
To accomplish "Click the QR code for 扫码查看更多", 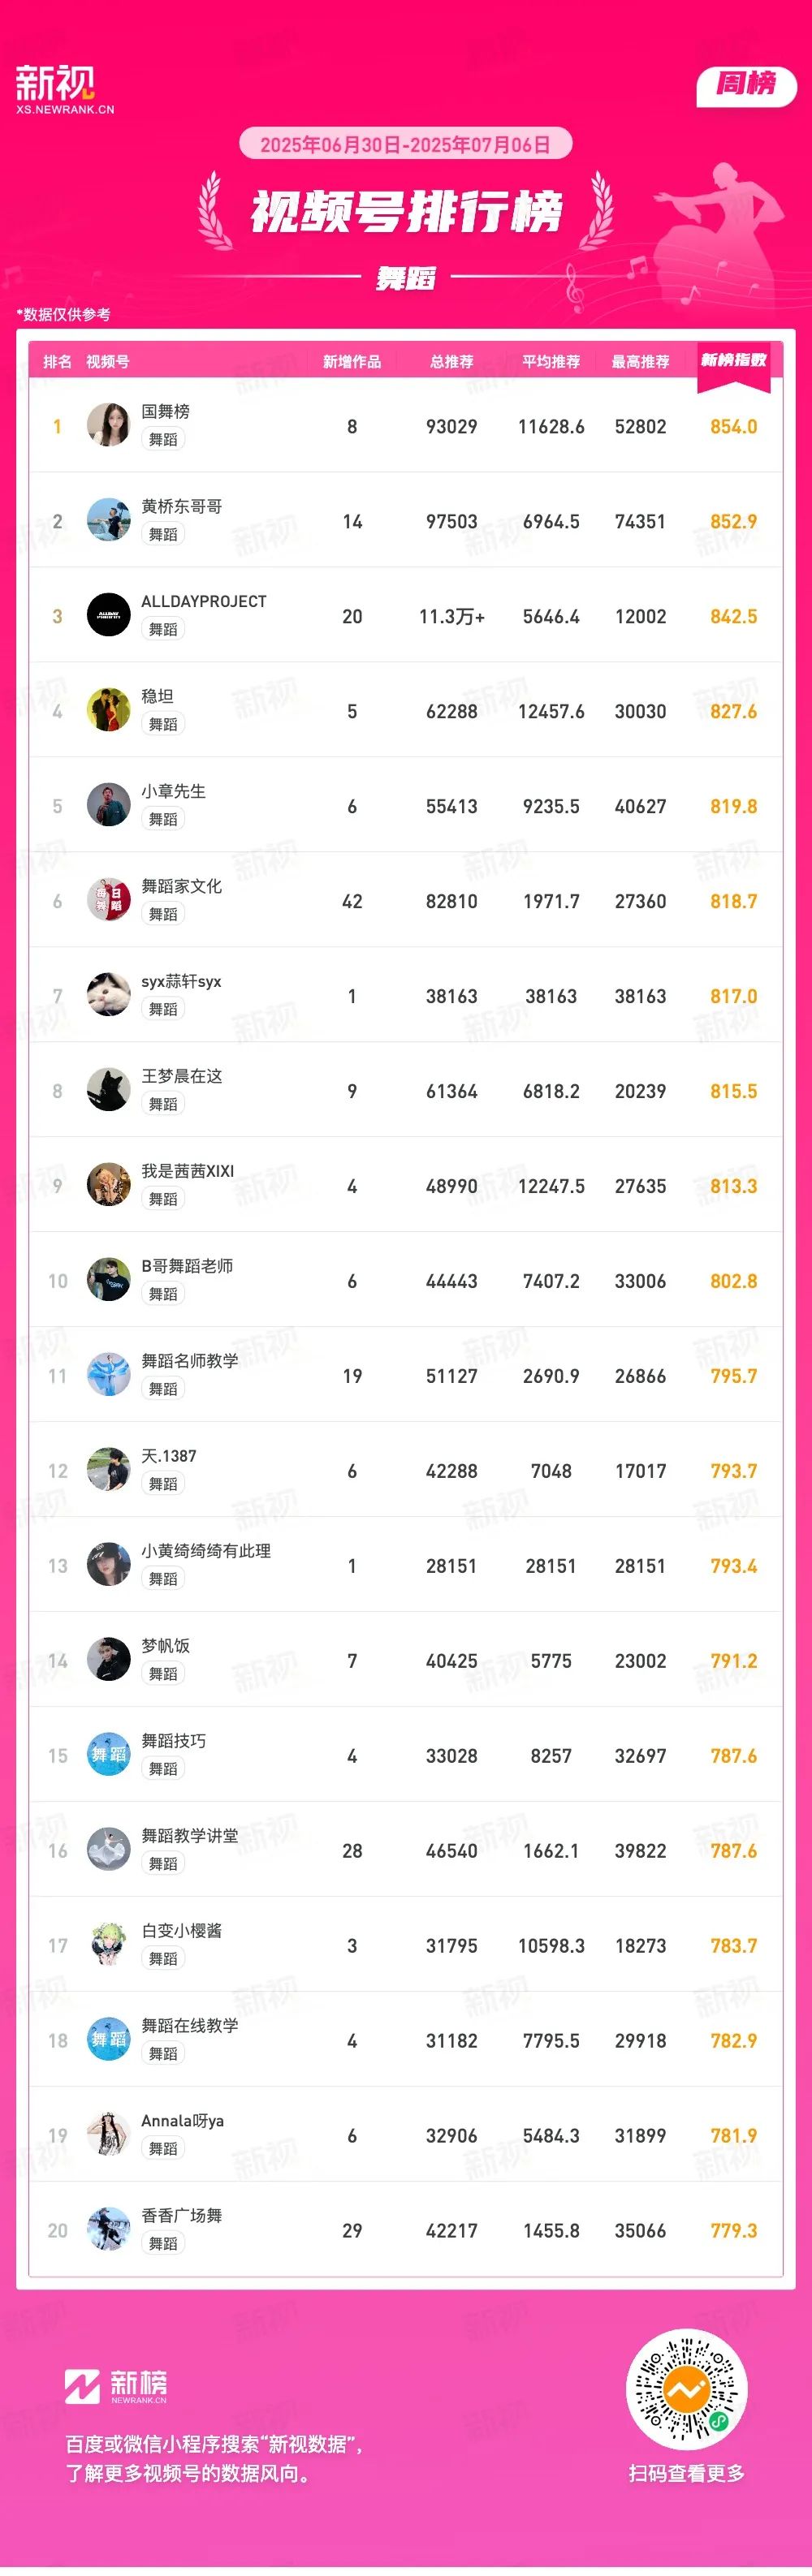I will (686, 2391).
